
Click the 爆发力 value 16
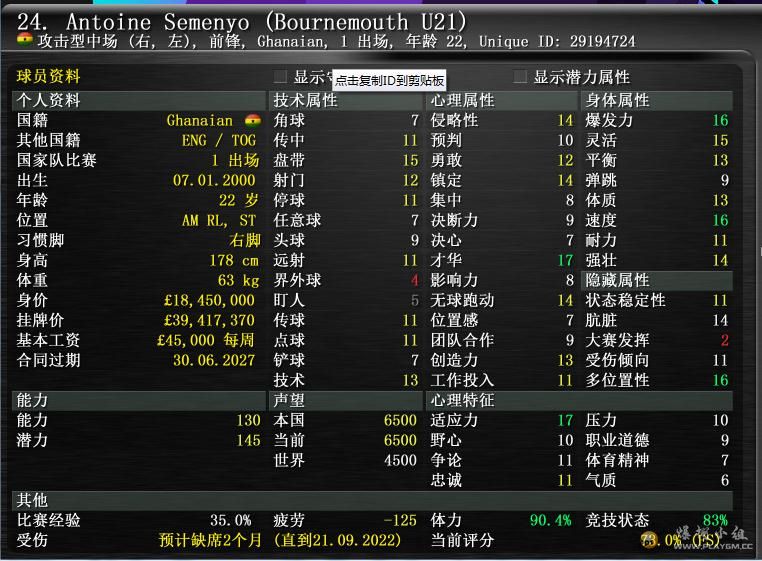click(x=720, y=120)
